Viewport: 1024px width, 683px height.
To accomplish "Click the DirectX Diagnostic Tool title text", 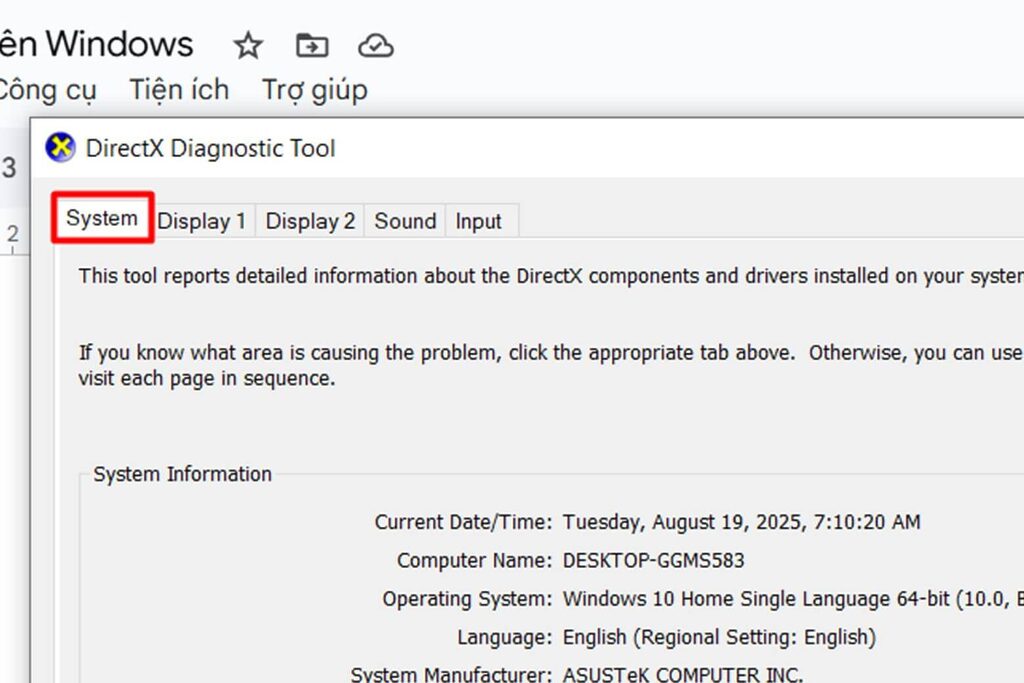I will 211,148.
